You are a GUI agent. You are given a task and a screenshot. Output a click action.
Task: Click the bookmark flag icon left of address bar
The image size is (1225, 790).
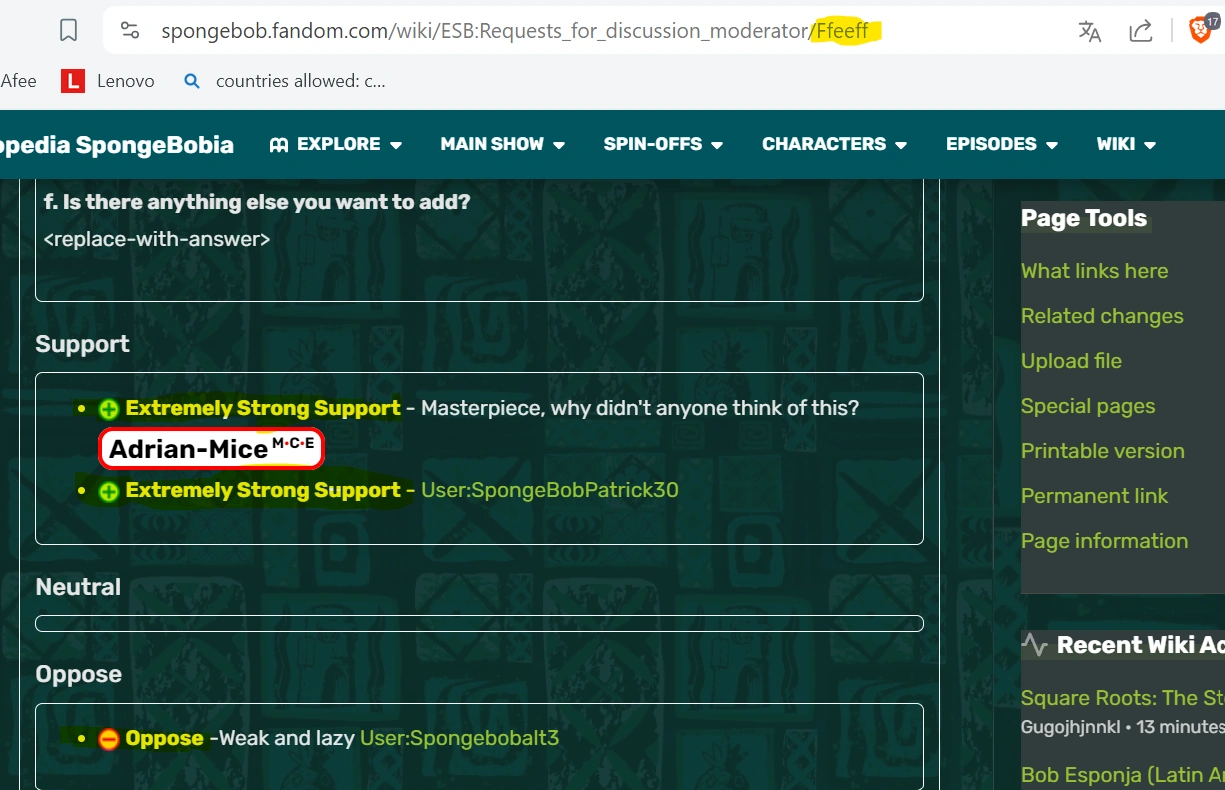66,30
